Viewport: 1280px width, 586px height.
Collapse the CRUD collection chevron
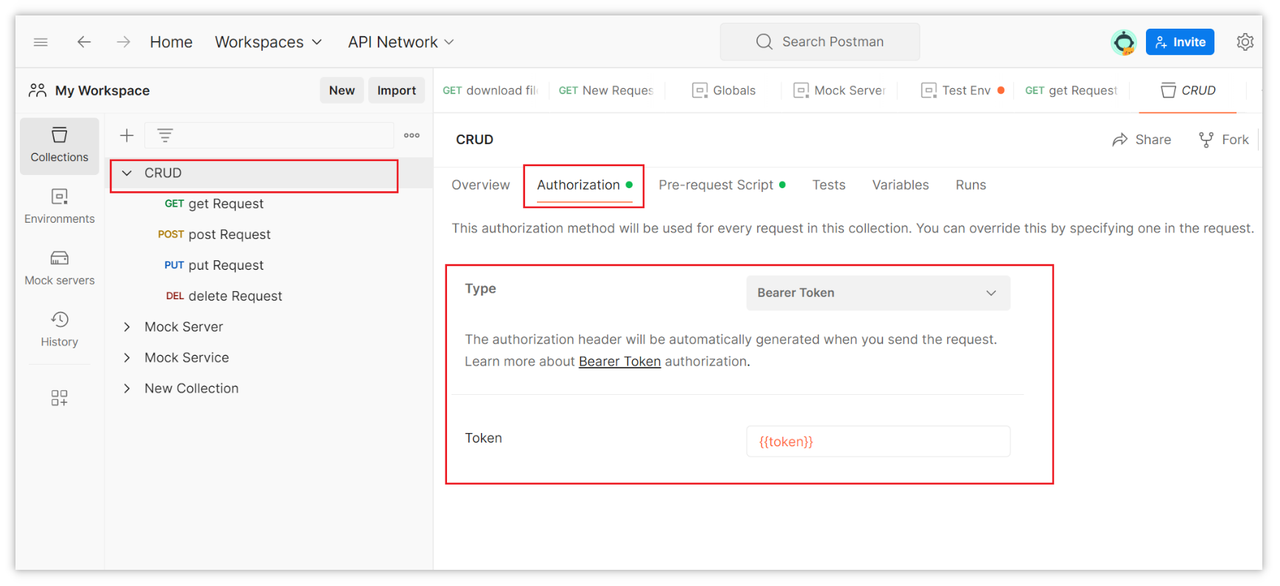[x=127, y=173]
